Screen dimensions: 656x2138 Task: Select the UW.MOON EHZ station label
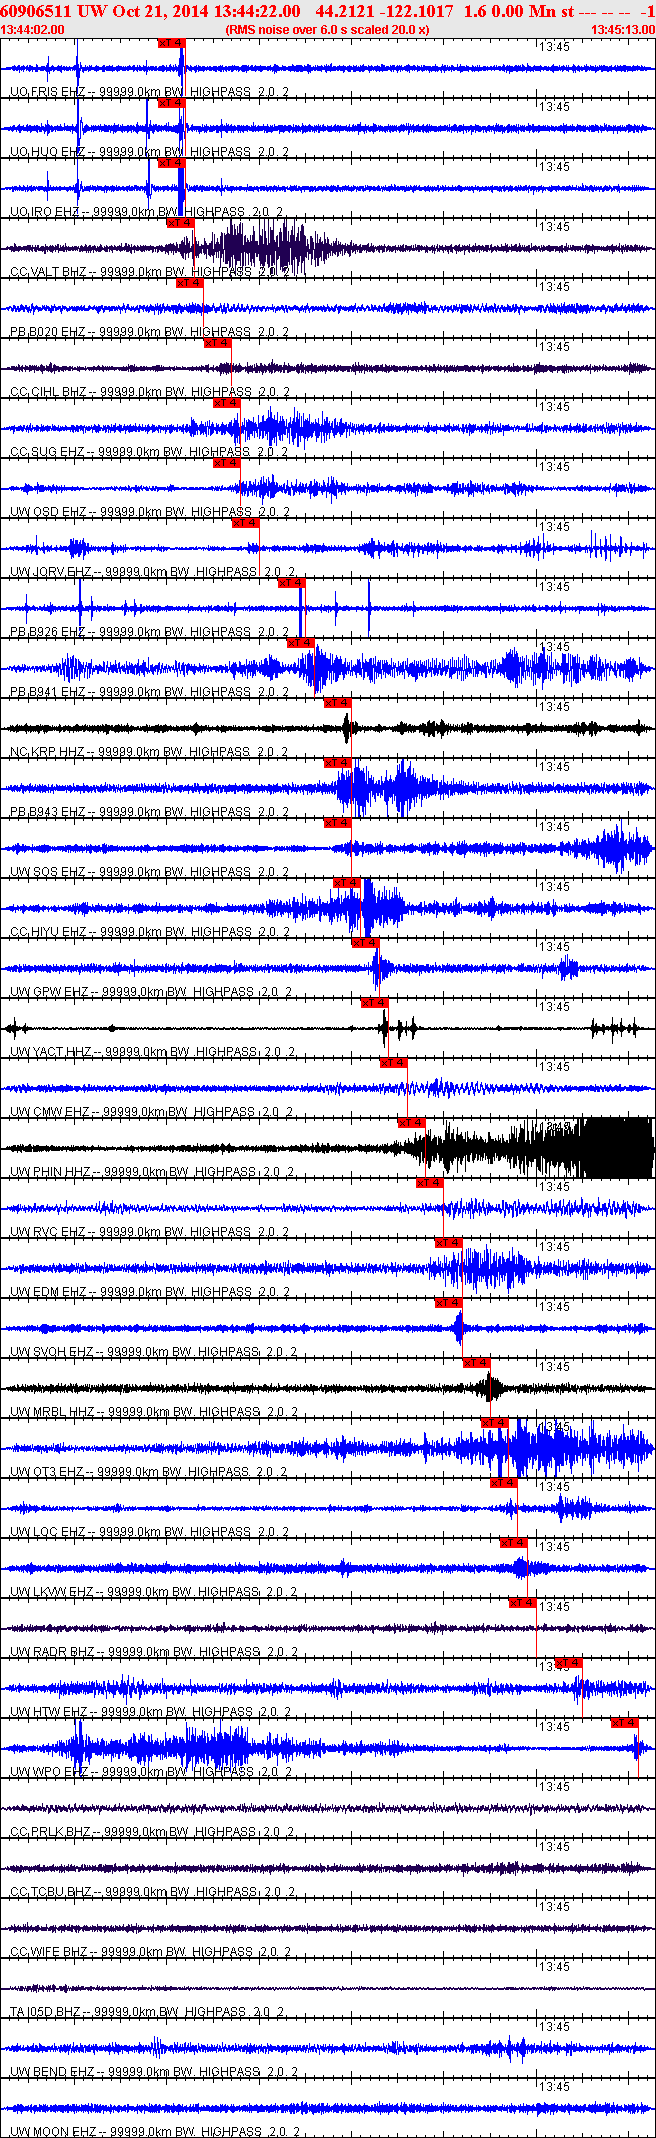pos(152,2132)
